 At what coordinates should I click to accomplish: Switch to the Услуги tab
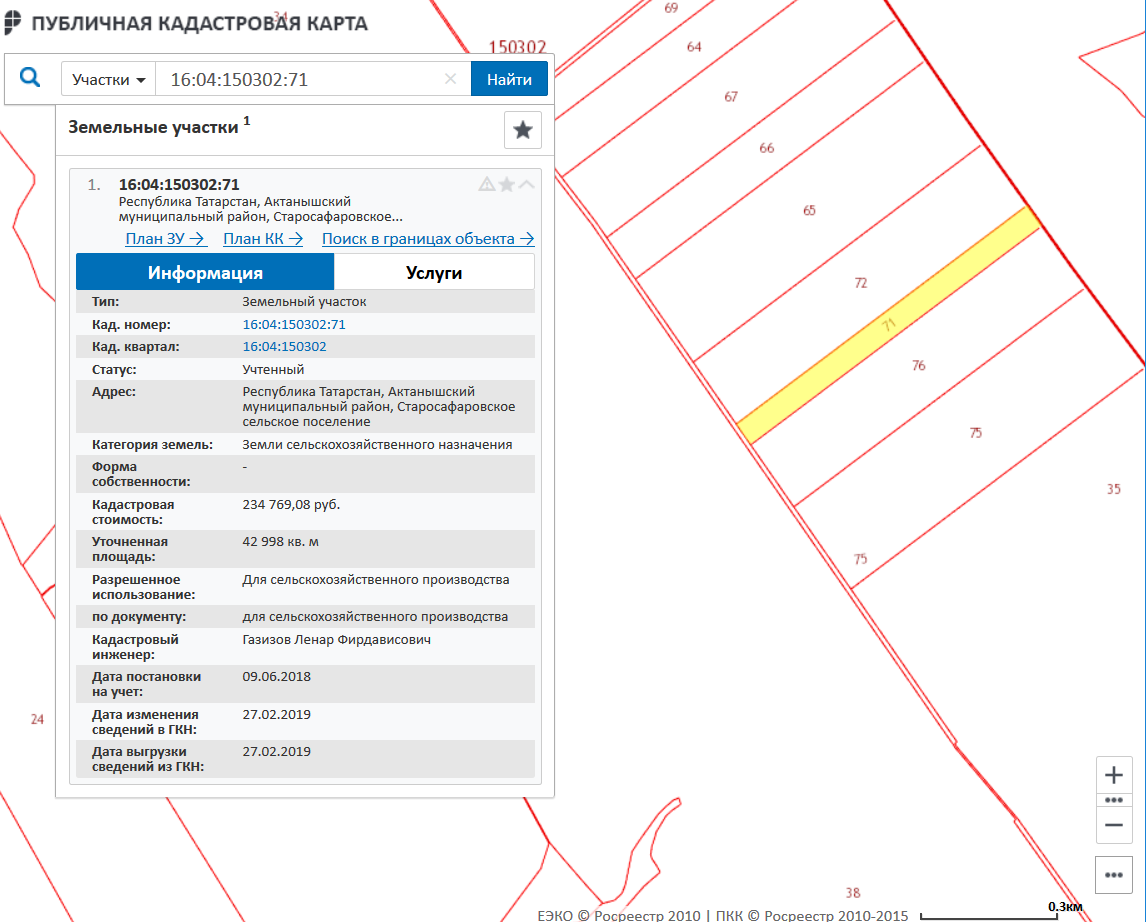pos(434,273)
